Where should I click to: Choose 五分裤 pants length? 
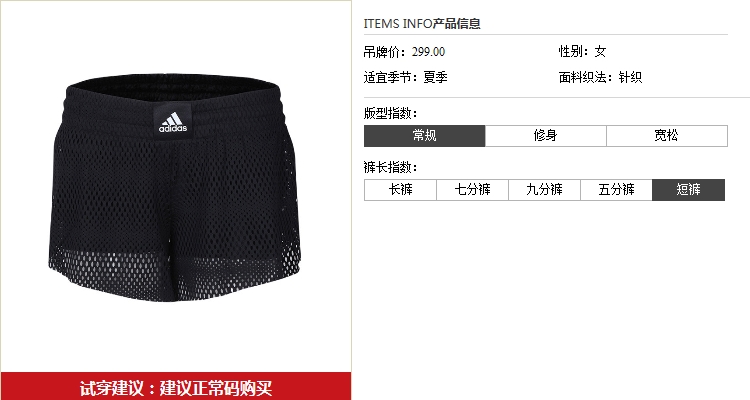(616, 190)
